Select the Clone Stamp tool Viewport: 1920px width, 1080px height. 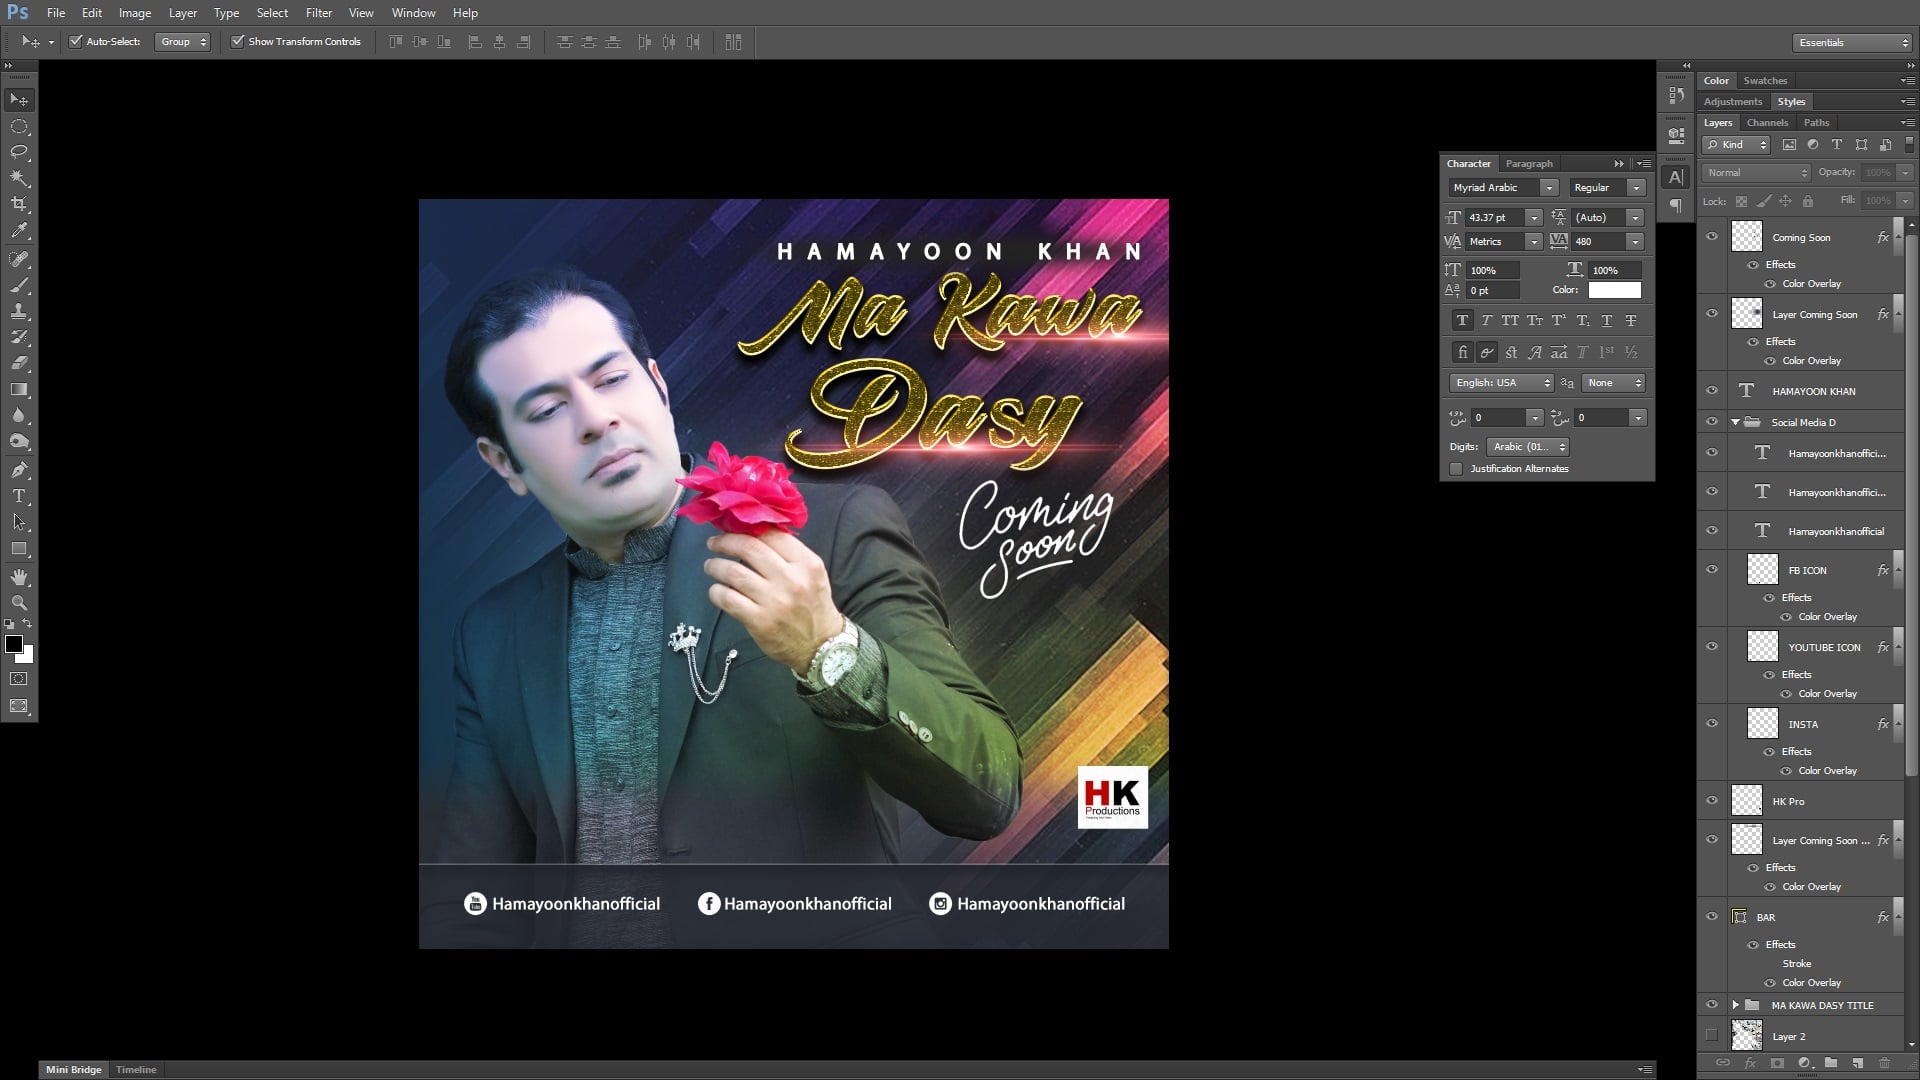[19, 311]
